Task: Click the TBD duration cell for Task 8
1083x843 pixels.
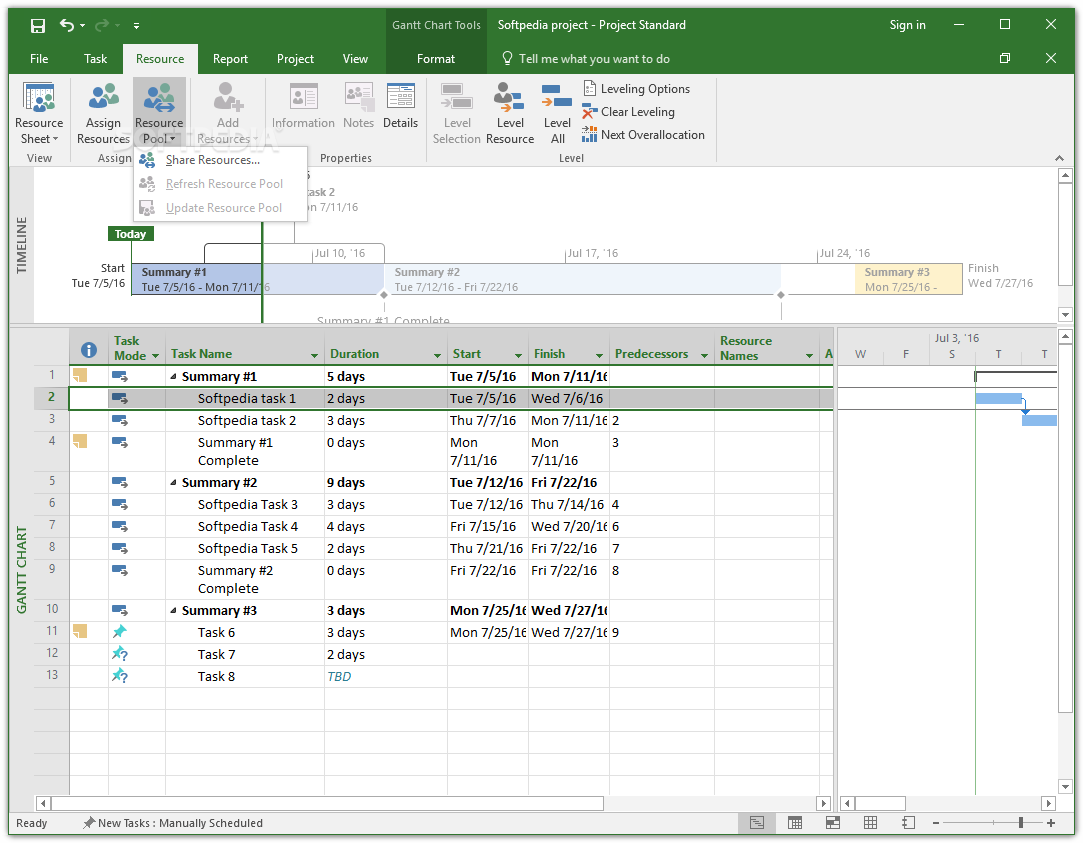Action: point(385,676)
